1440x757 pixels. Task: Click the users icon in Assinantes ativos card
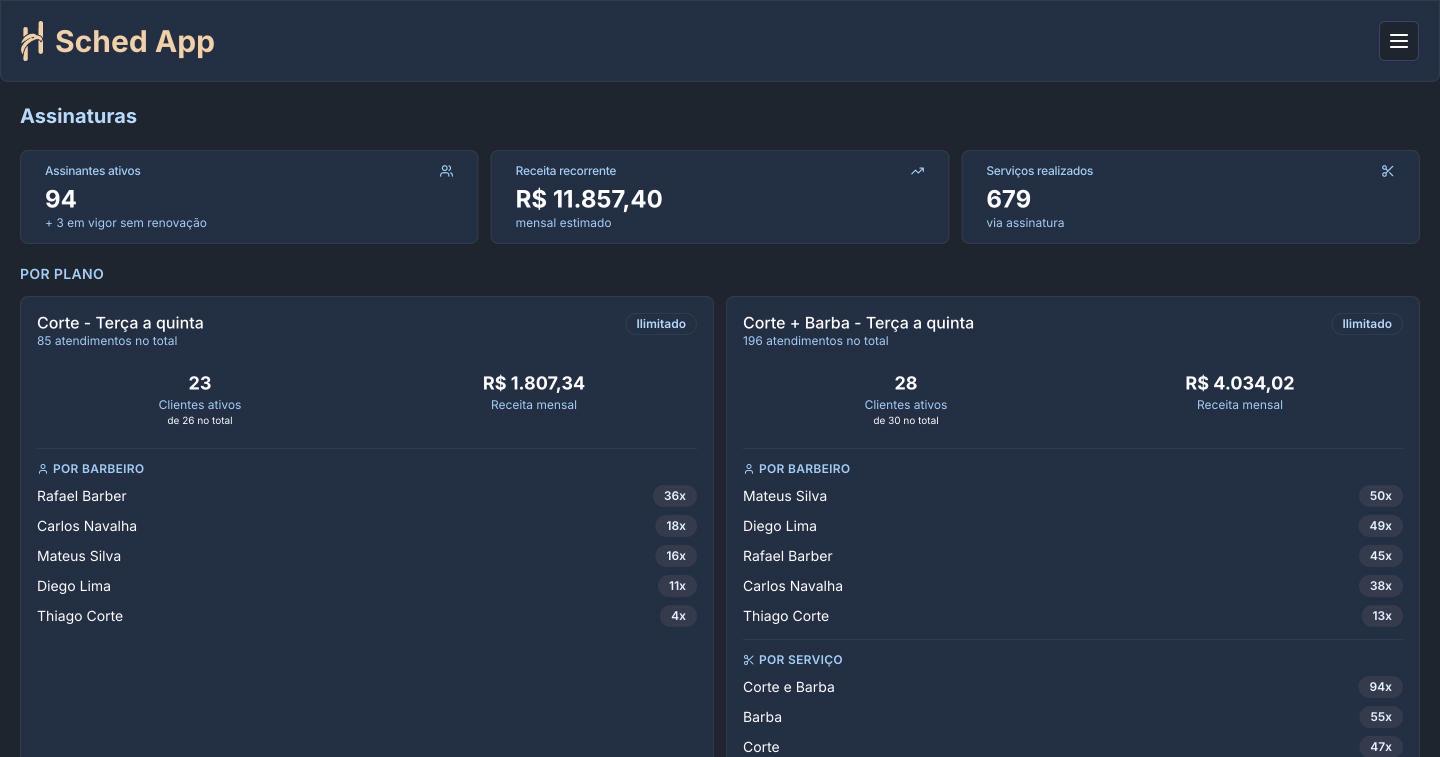tap(446, 171)
